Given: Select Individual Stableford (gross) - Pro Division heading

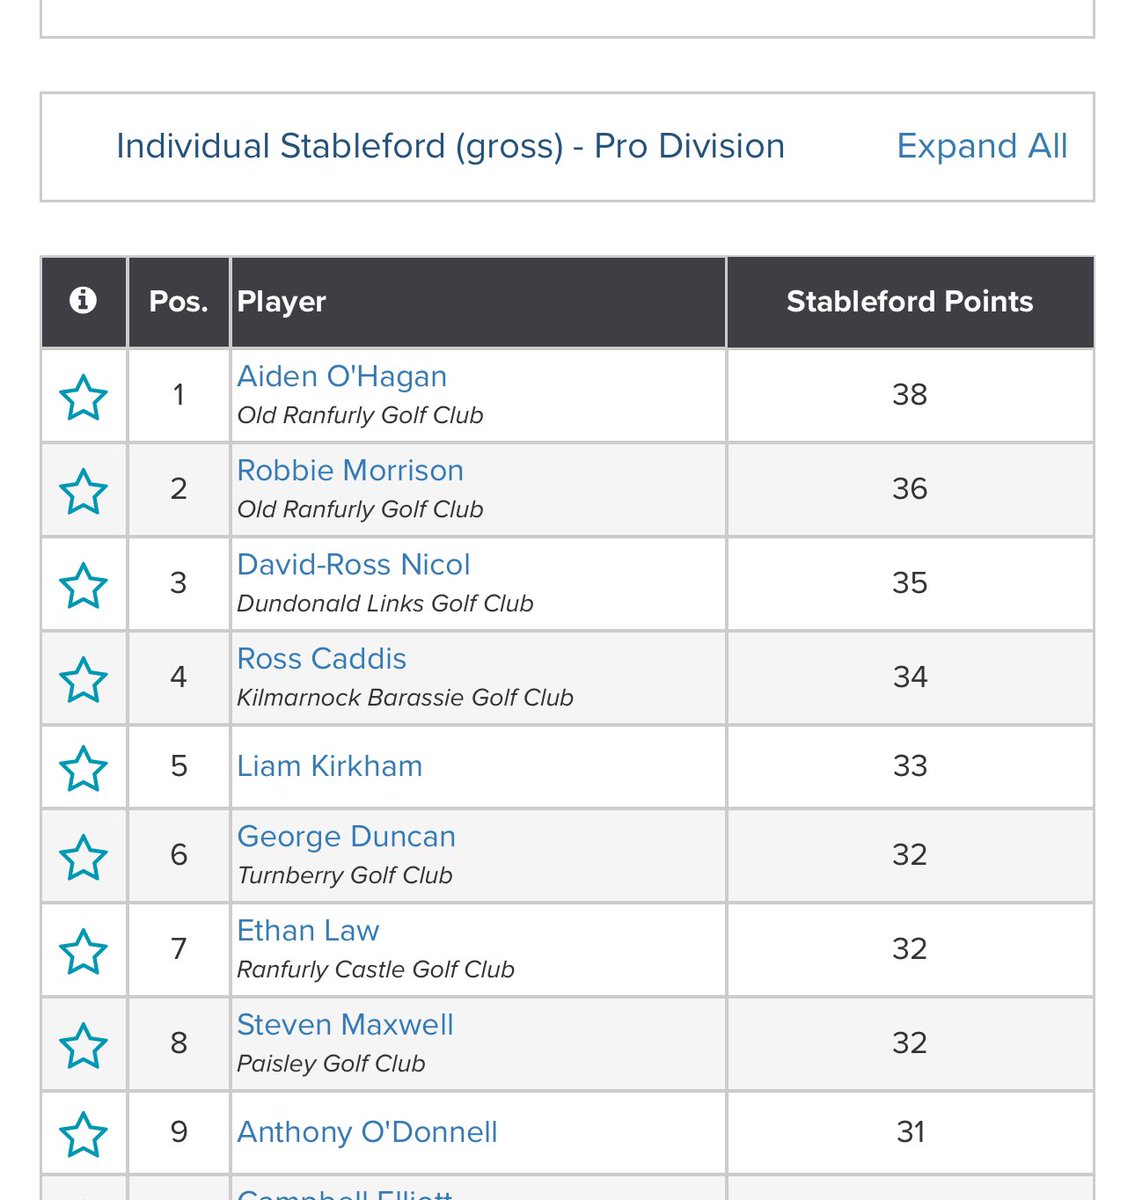Looking at the screenshot, I should [450, 146].
